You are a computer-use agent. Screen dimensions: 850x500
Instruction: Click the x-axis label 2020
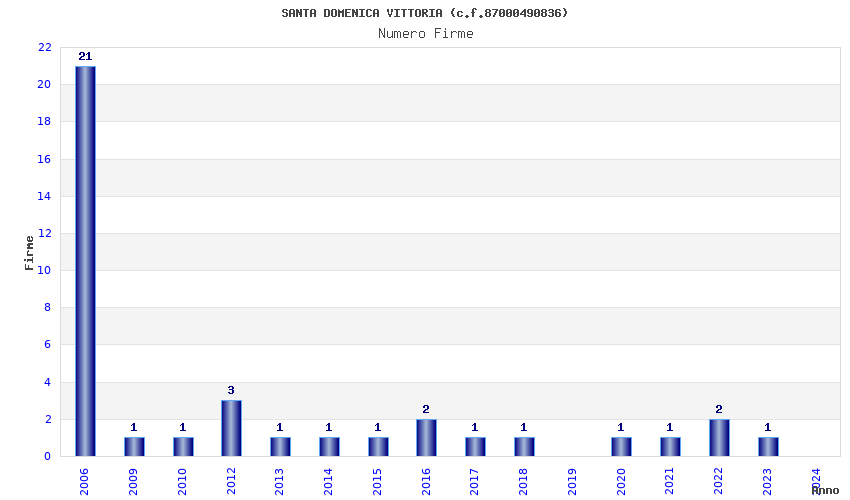click(621, 482)
